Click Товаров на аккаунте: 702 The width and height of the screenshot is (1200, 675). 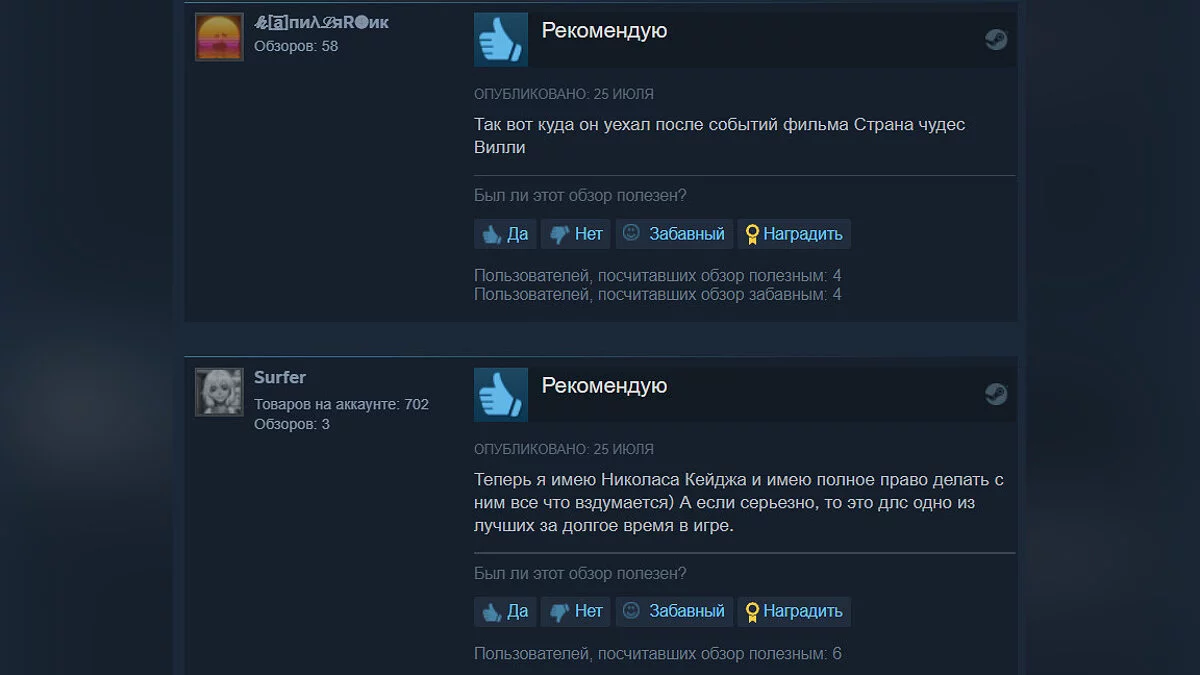(341, 404)
